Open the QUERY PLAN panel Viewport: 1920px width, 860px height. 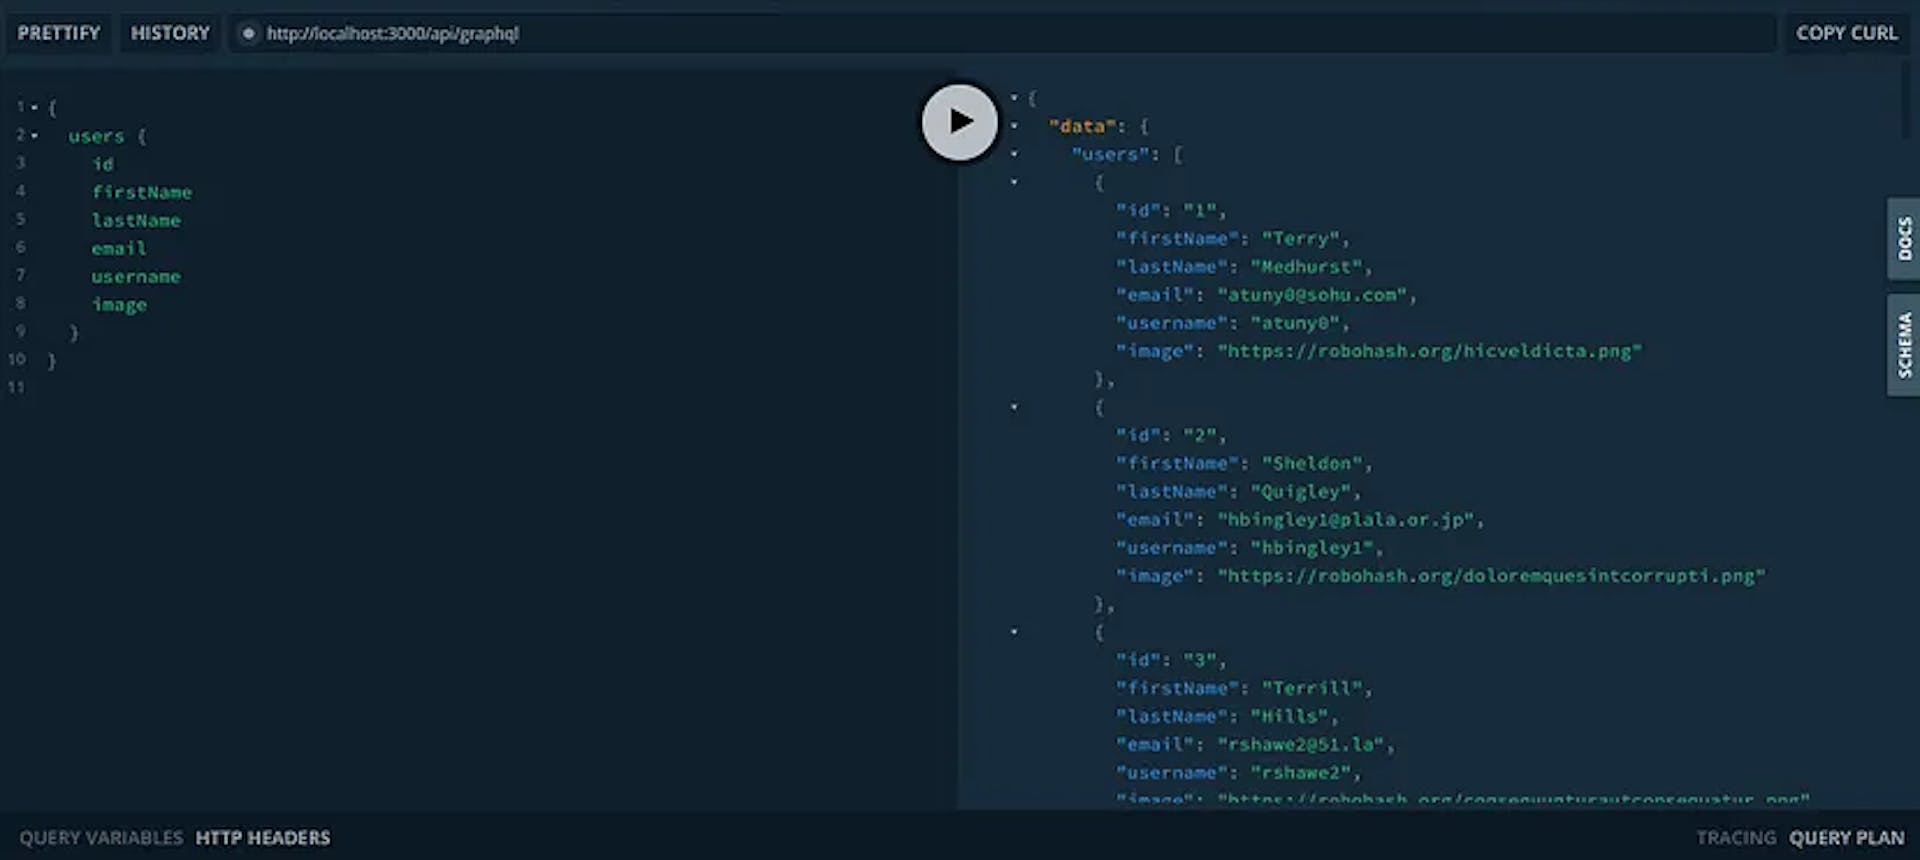[1847, 838]
